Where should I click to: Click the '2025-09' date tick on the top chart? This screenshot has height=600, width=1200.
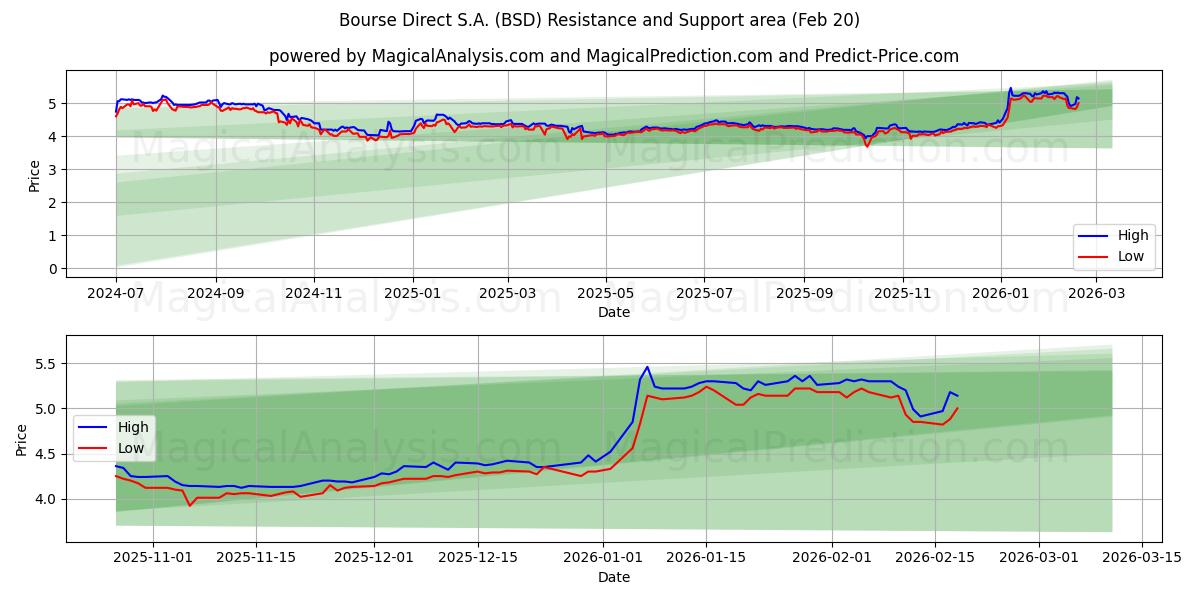pos(804,294)
